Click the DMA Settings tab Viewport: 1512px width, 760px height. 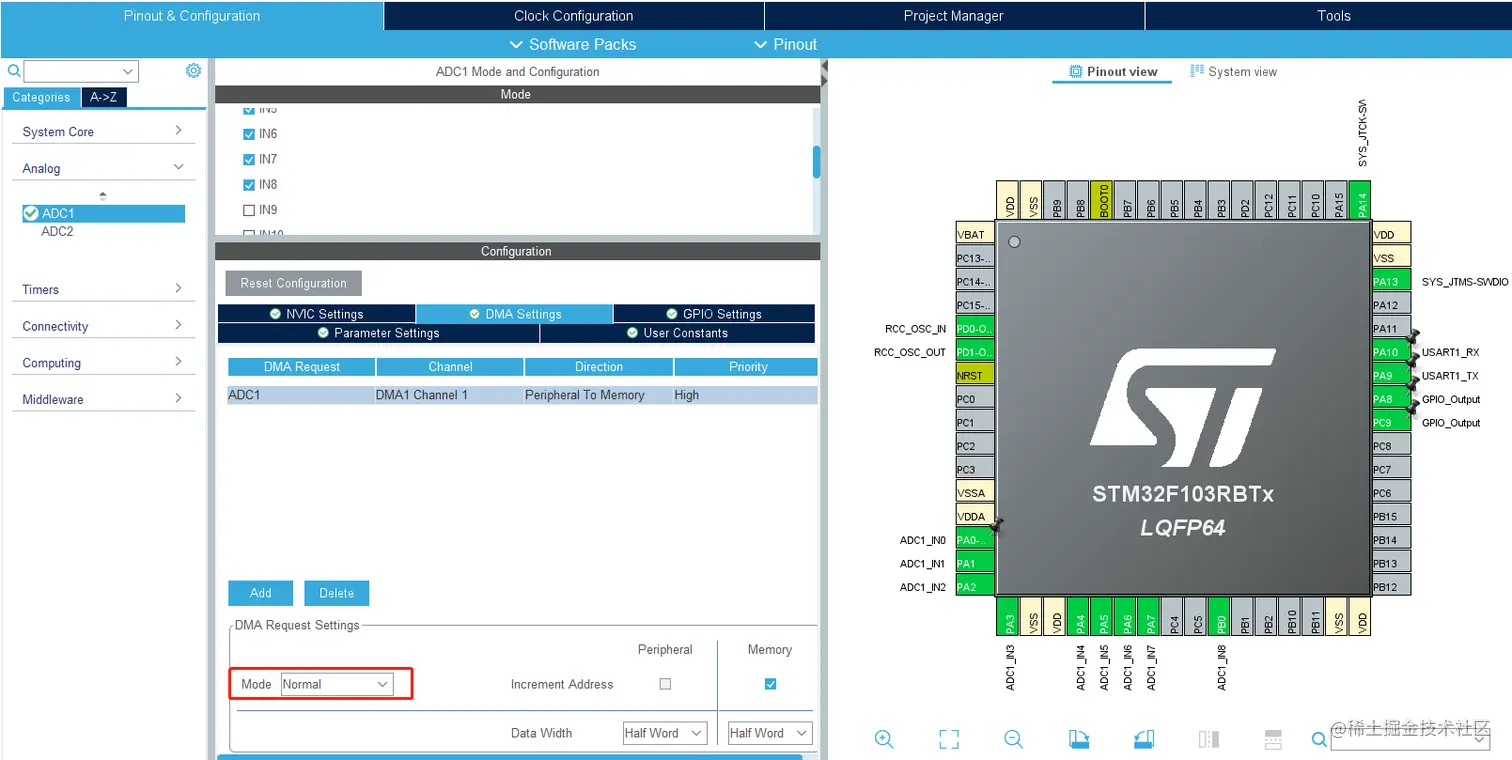tap(515, 314)
